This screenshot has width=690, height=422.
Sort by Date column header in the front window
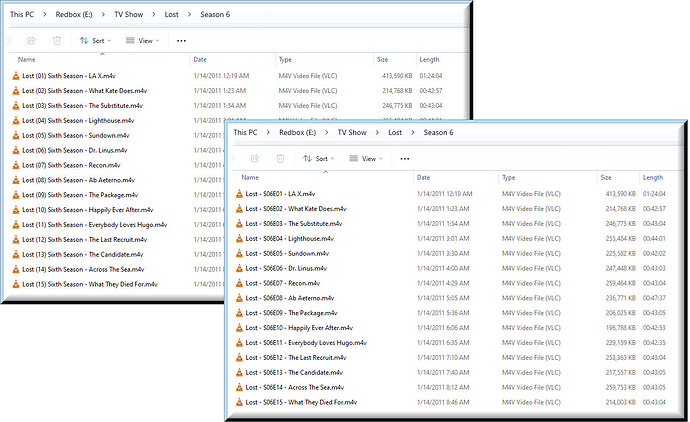click(x=423, y=177)
